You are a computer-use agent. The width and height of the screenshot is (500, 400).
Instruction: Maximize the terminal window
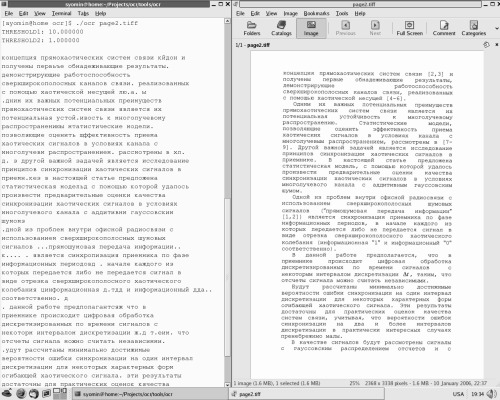point(221,4)
